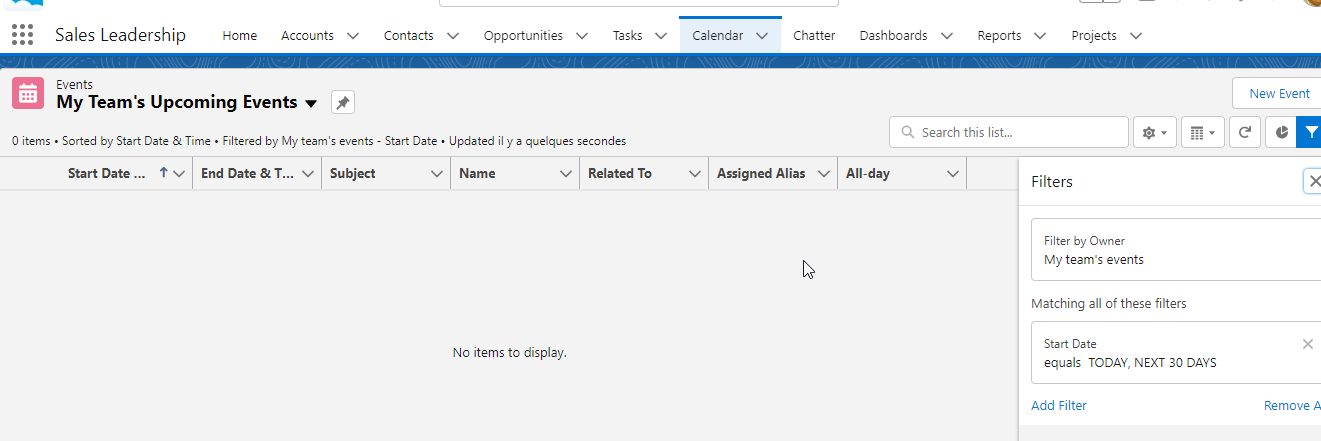Expand the Subject column actions chevron

437,174
